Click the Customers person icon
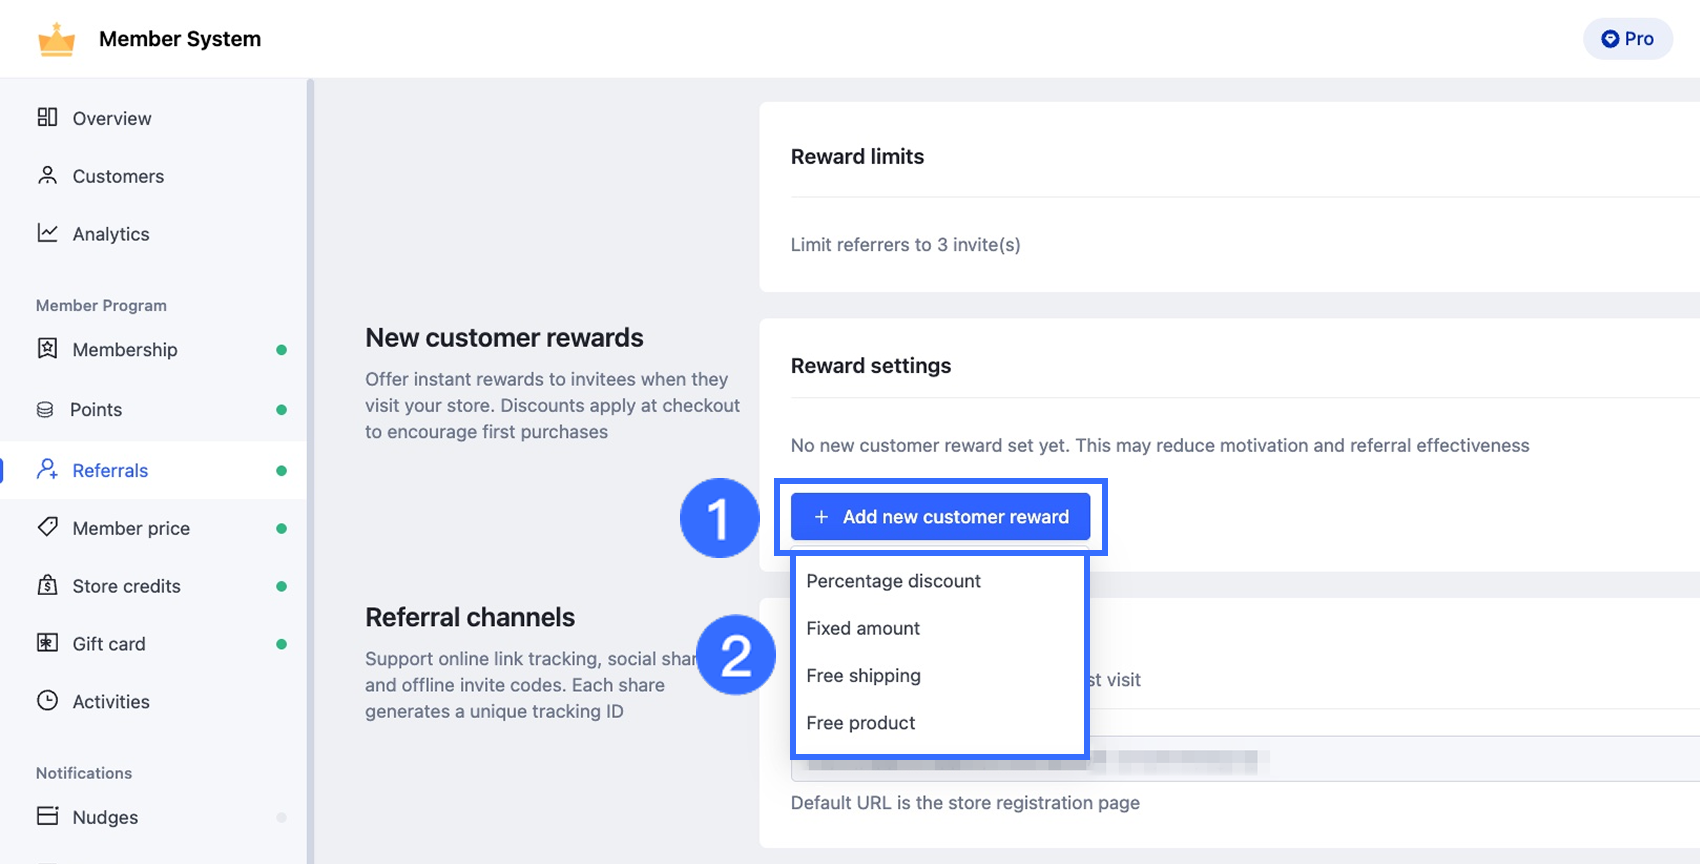Viewport: 1700px width, 864px height. tap(47, 175)
